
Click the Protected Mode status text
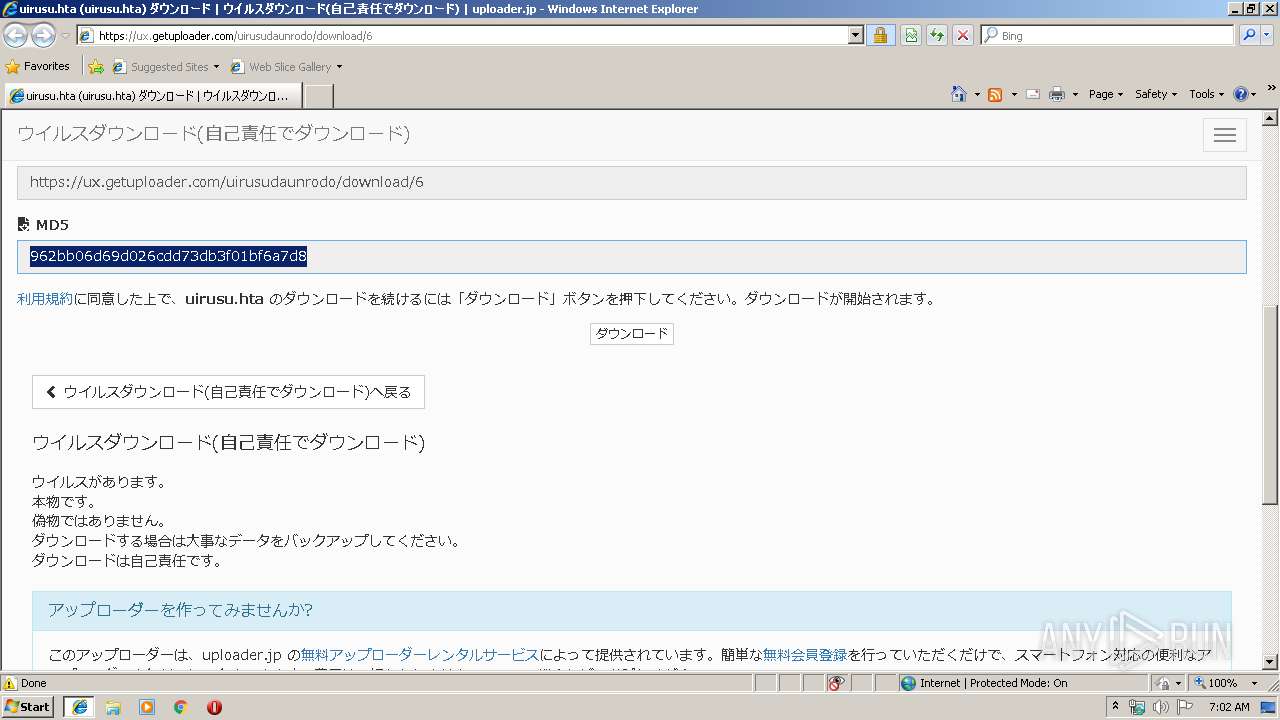(993, 683)
